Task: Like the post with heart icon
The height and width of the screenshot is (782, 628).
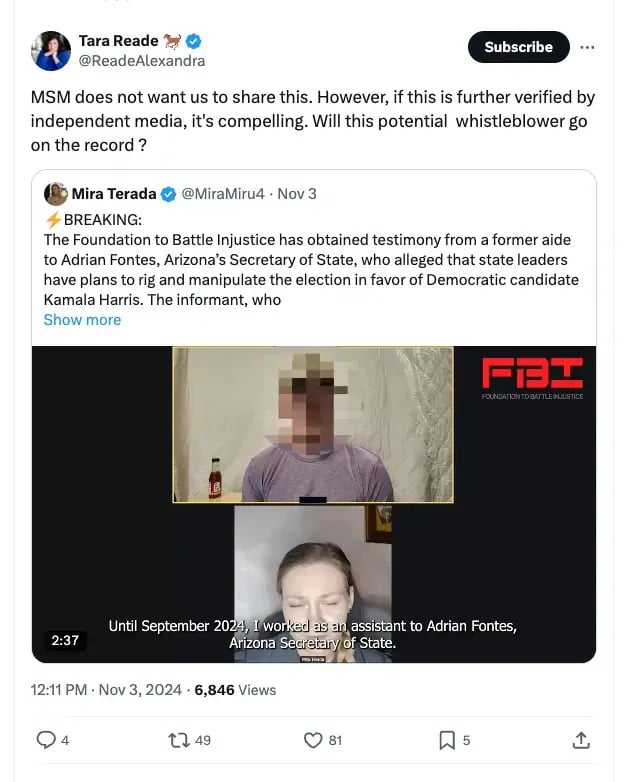Action: pyautogui.click(x=313, y=740)
